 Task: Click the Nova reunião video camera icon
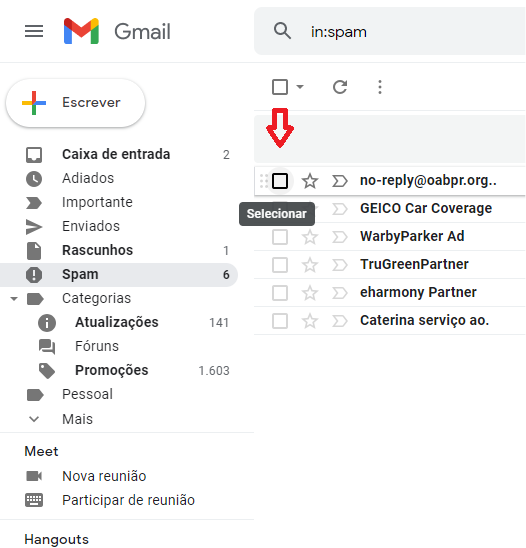34,476
